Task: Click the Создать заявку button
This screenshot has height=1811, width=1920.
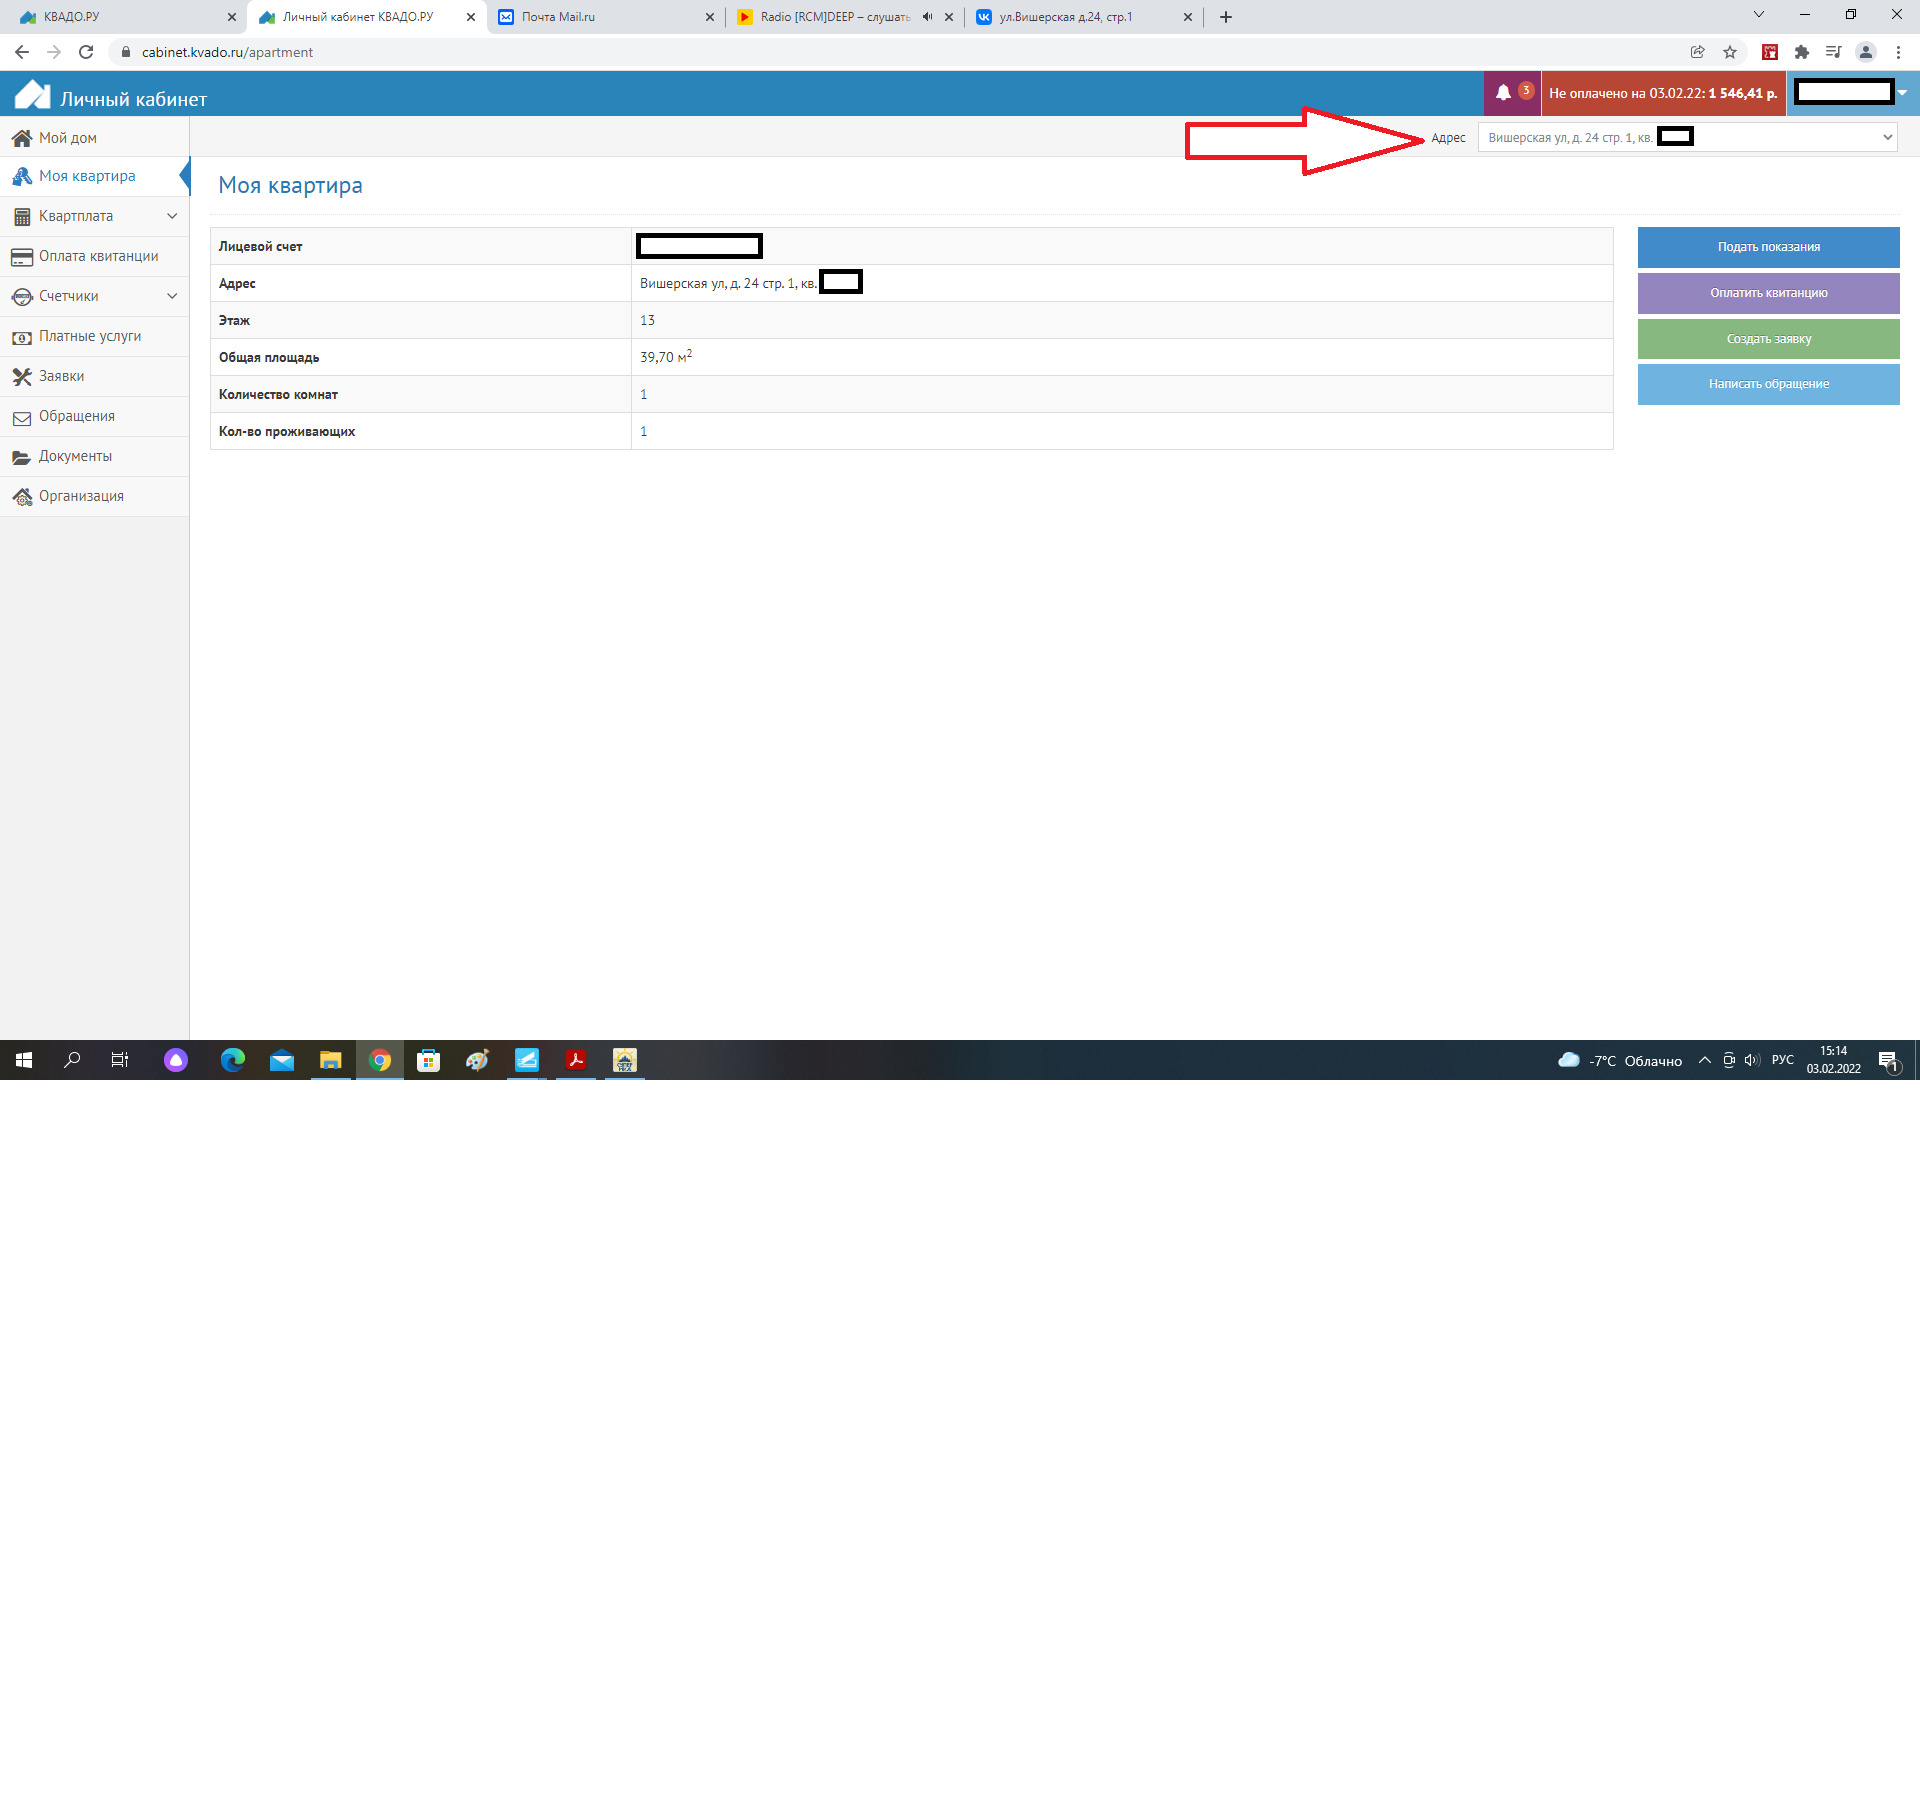Action: pyautogui.click(x=1768, y=339)
